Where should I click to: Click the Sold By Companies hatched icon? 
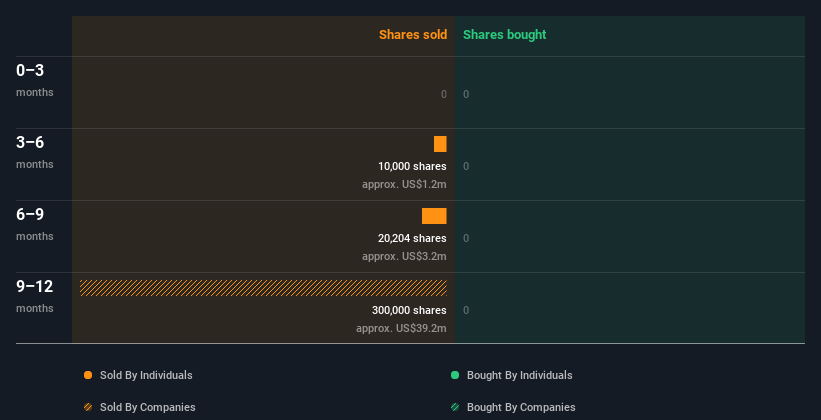point(88,407)
